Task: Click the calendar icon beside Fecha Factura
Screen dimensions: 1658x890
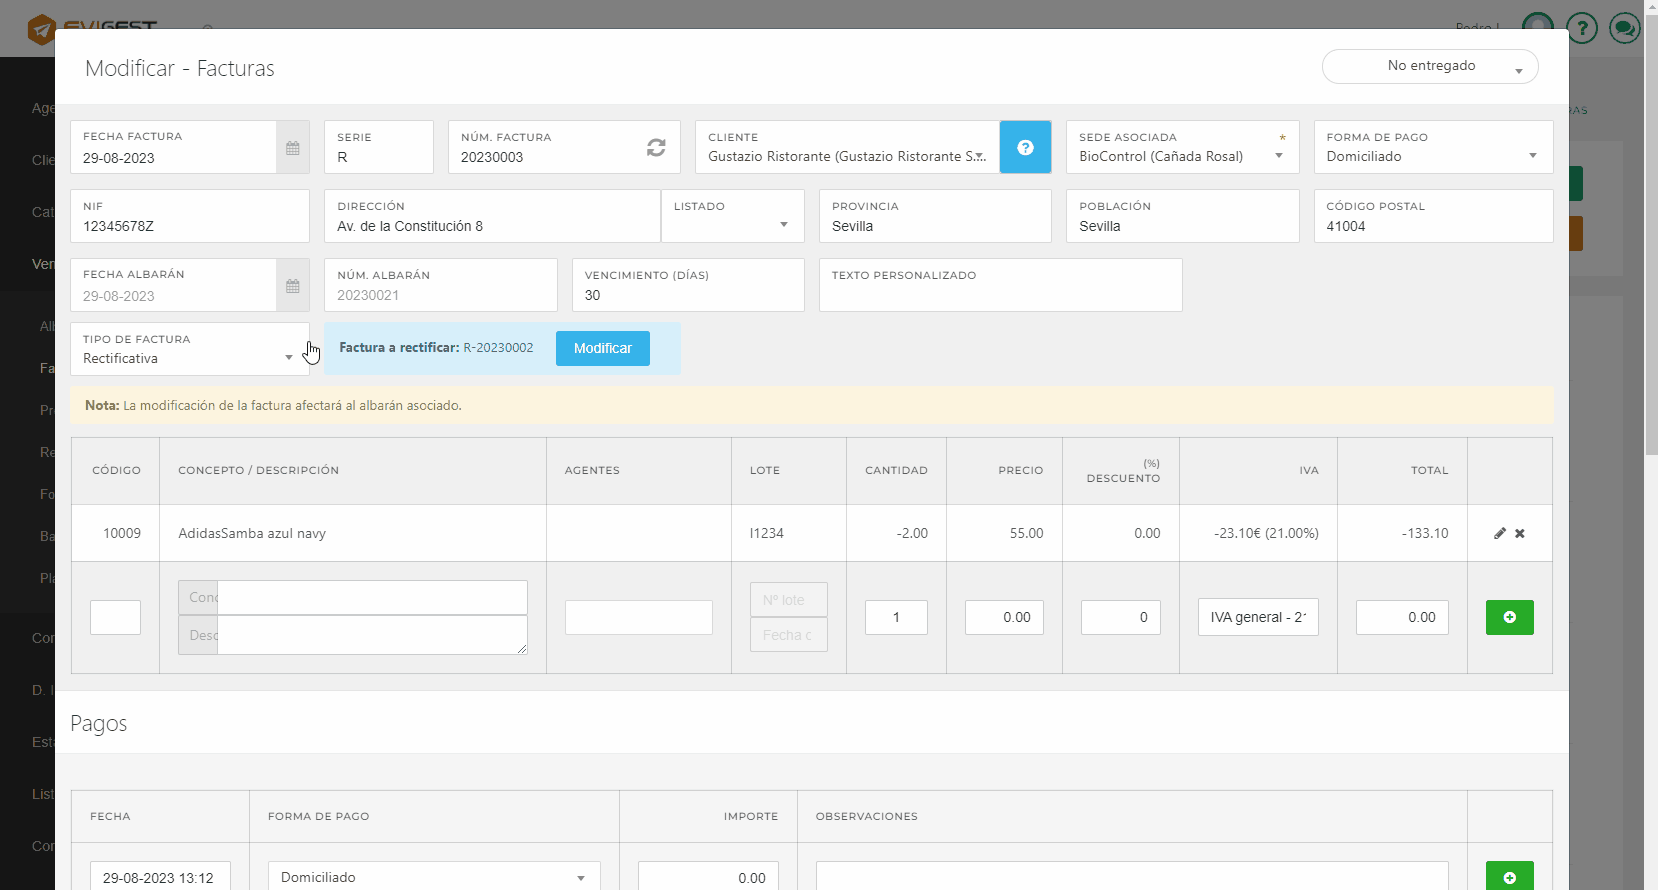Action: coord(292,148)
